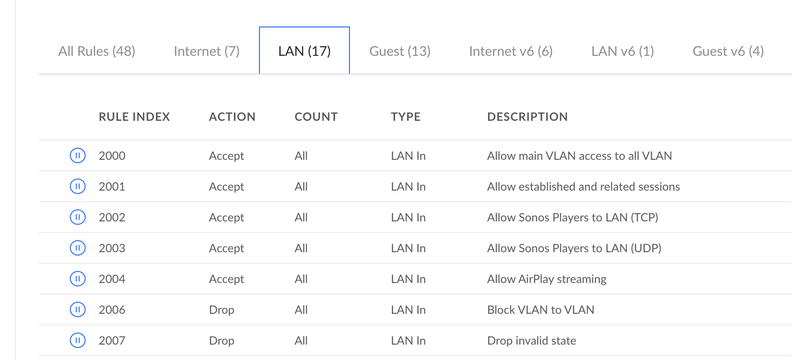
Task: Switch to the Guest v6 (4) tab
Action: pyautogui.click(x=728, y=51)
